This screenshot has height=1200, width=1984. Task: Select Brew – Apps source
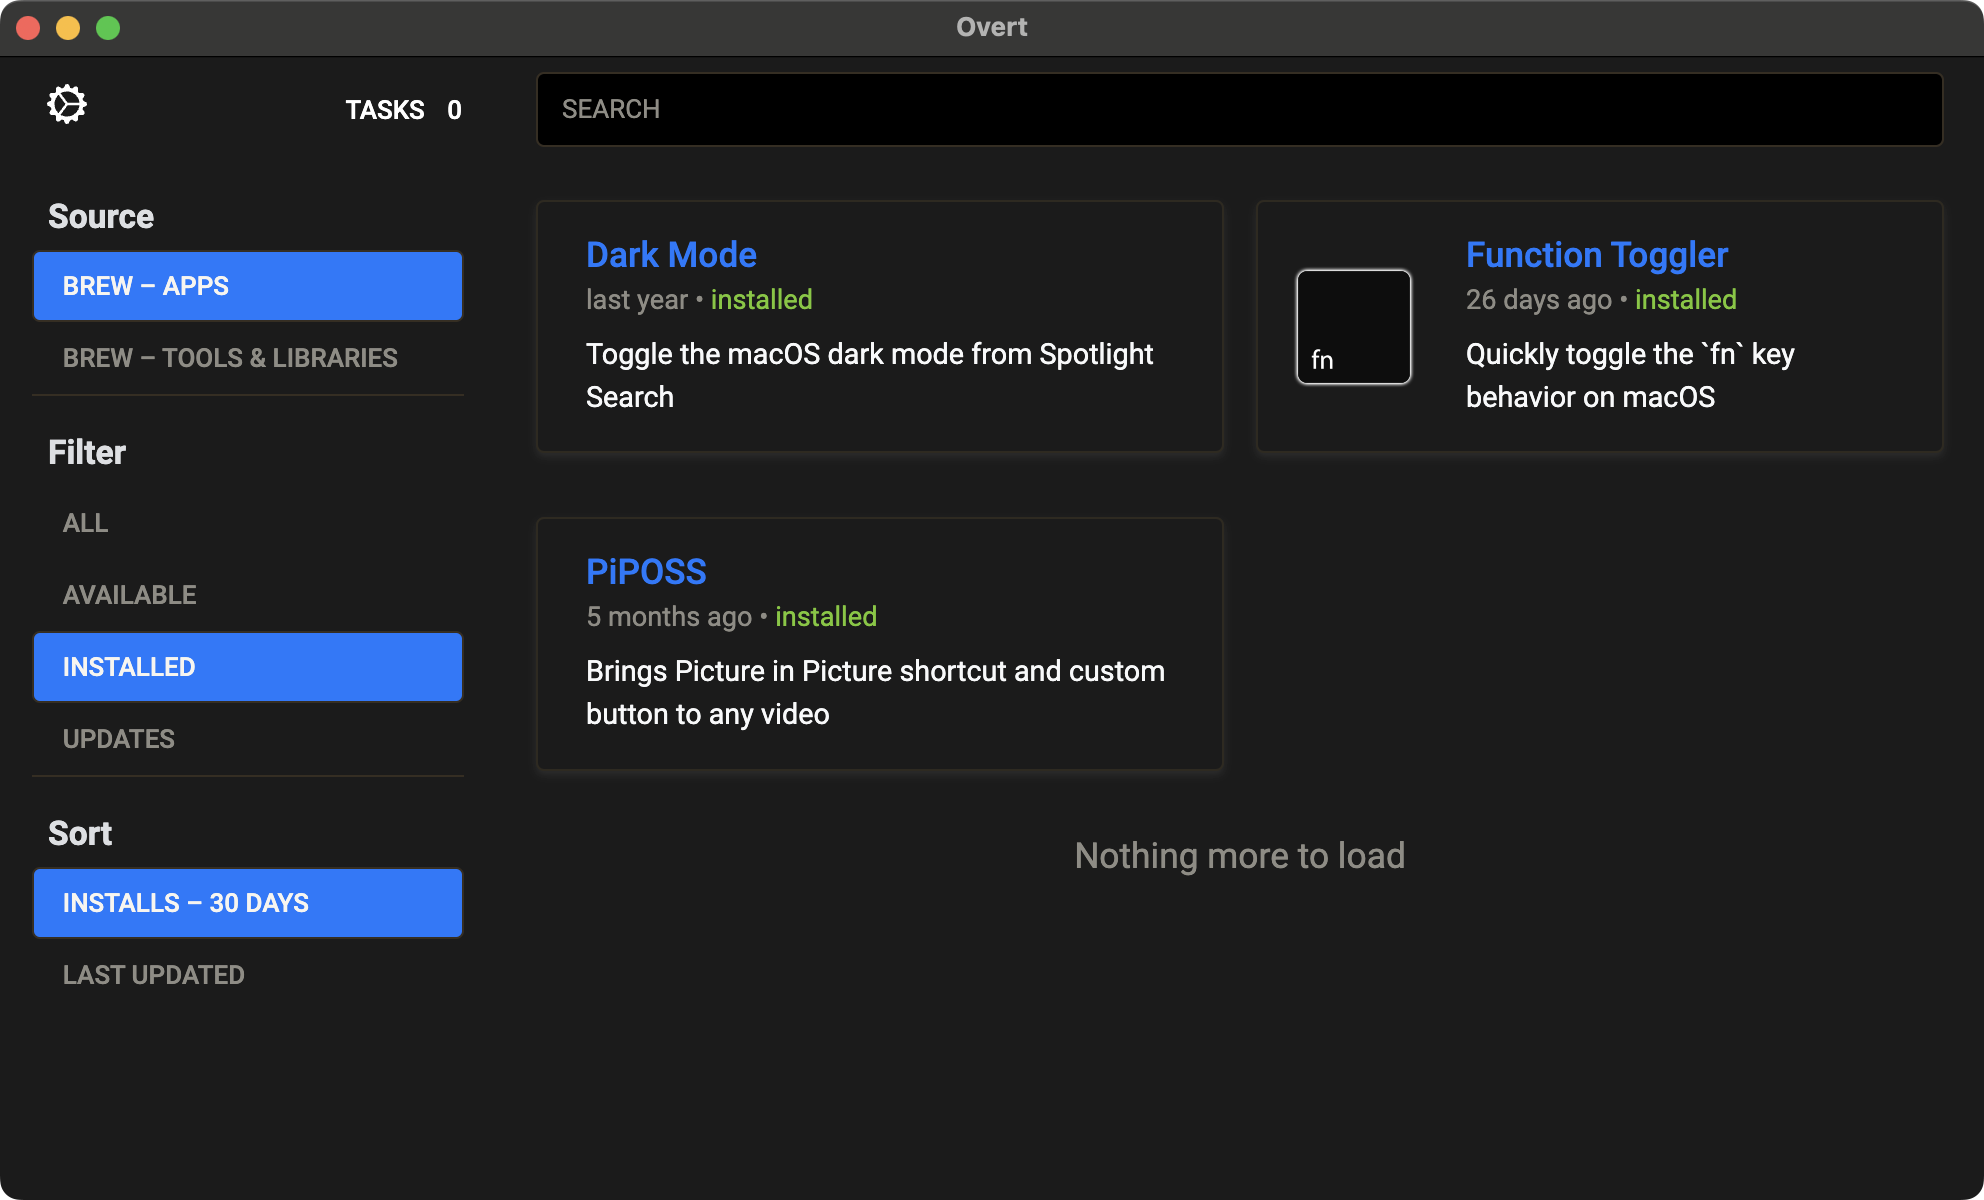point(247,286)
